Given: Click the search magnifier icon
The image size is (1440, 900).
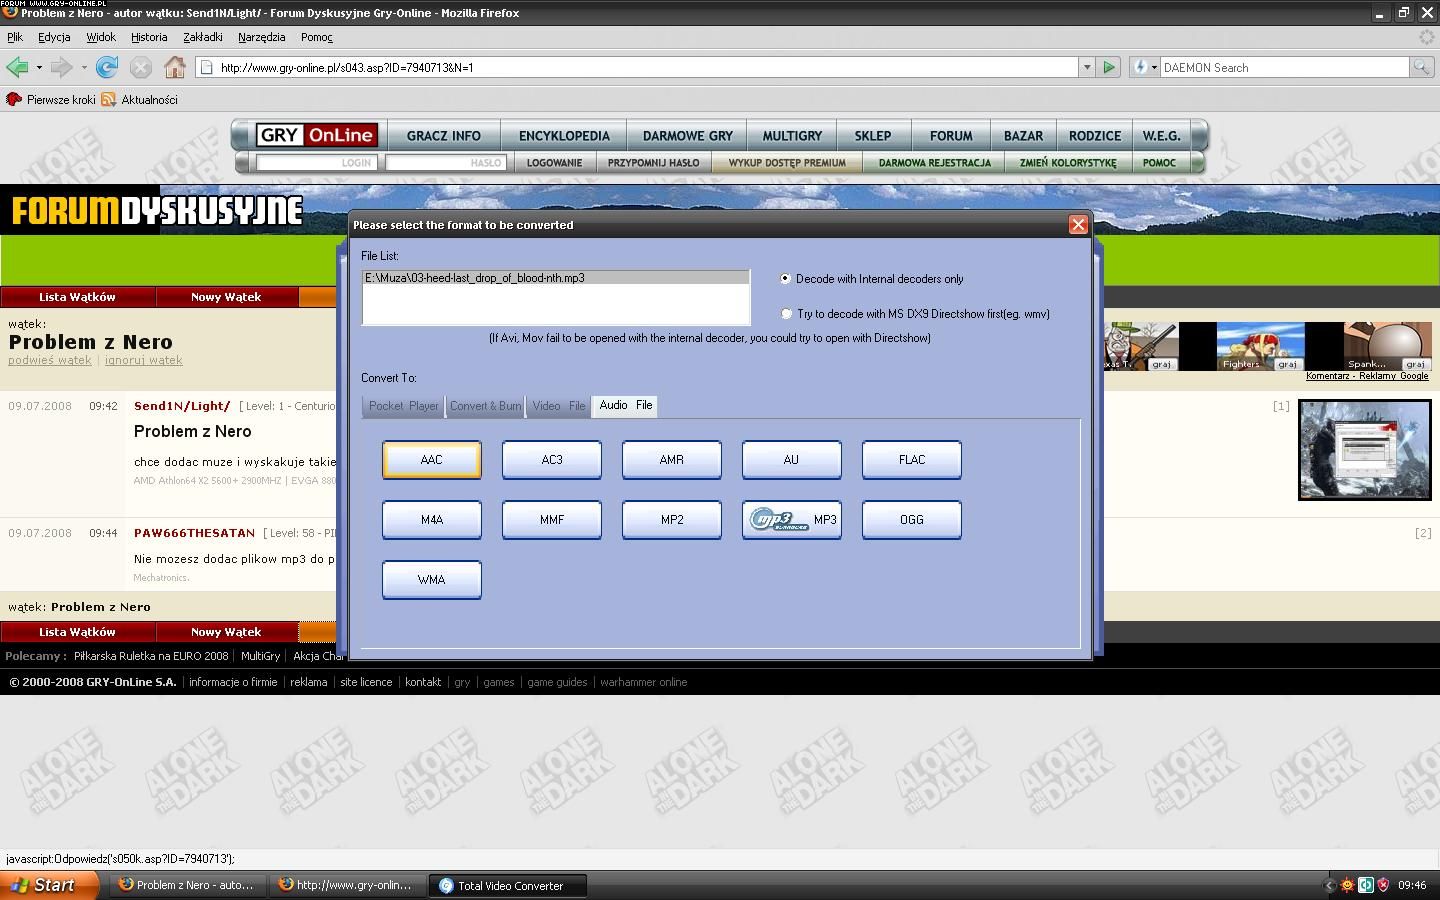Looking at the screenshot, I should (1421, 67).
